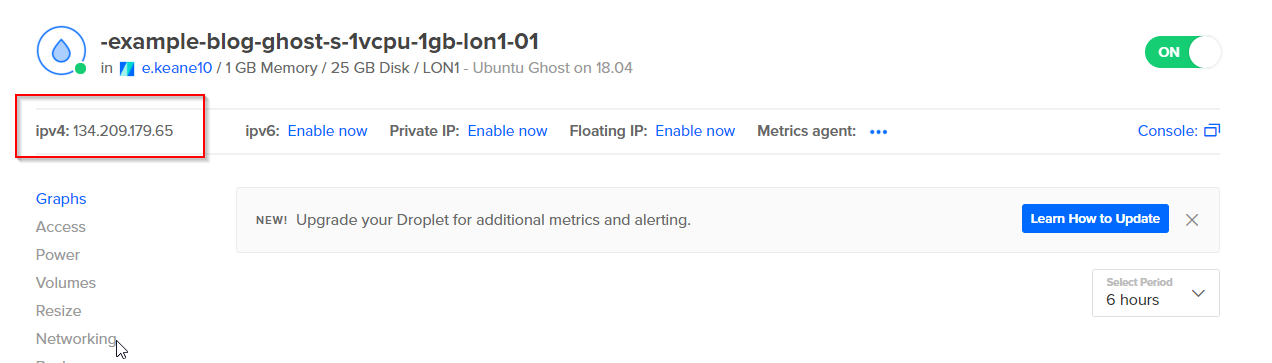Viewport: 1272px width, 363px height.
Task: Open the Networking sidebar item
Action: (76, 339)
